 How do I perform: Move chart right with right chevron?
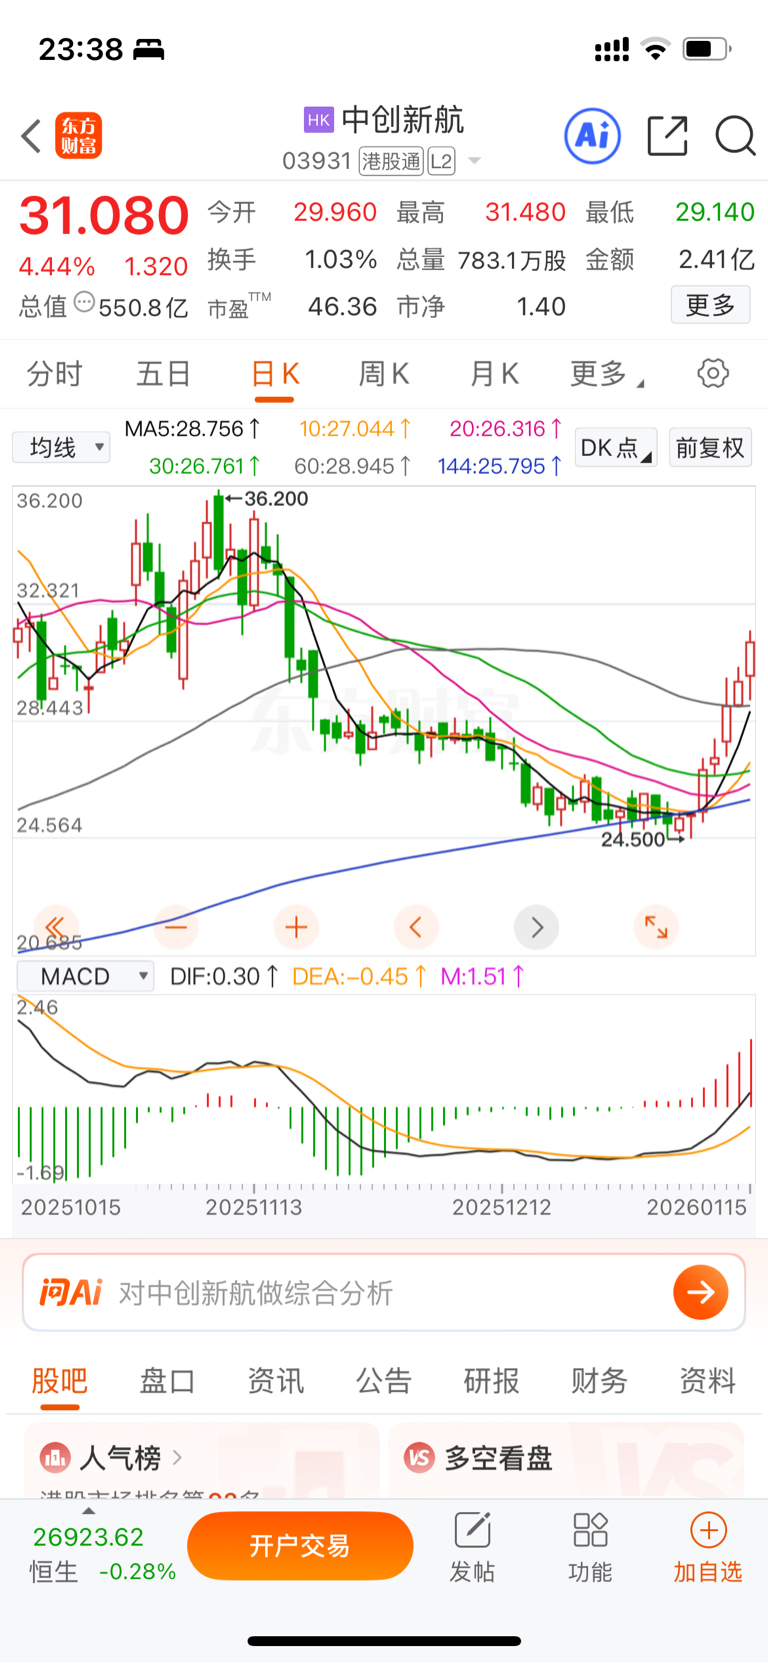pos(536,927)
